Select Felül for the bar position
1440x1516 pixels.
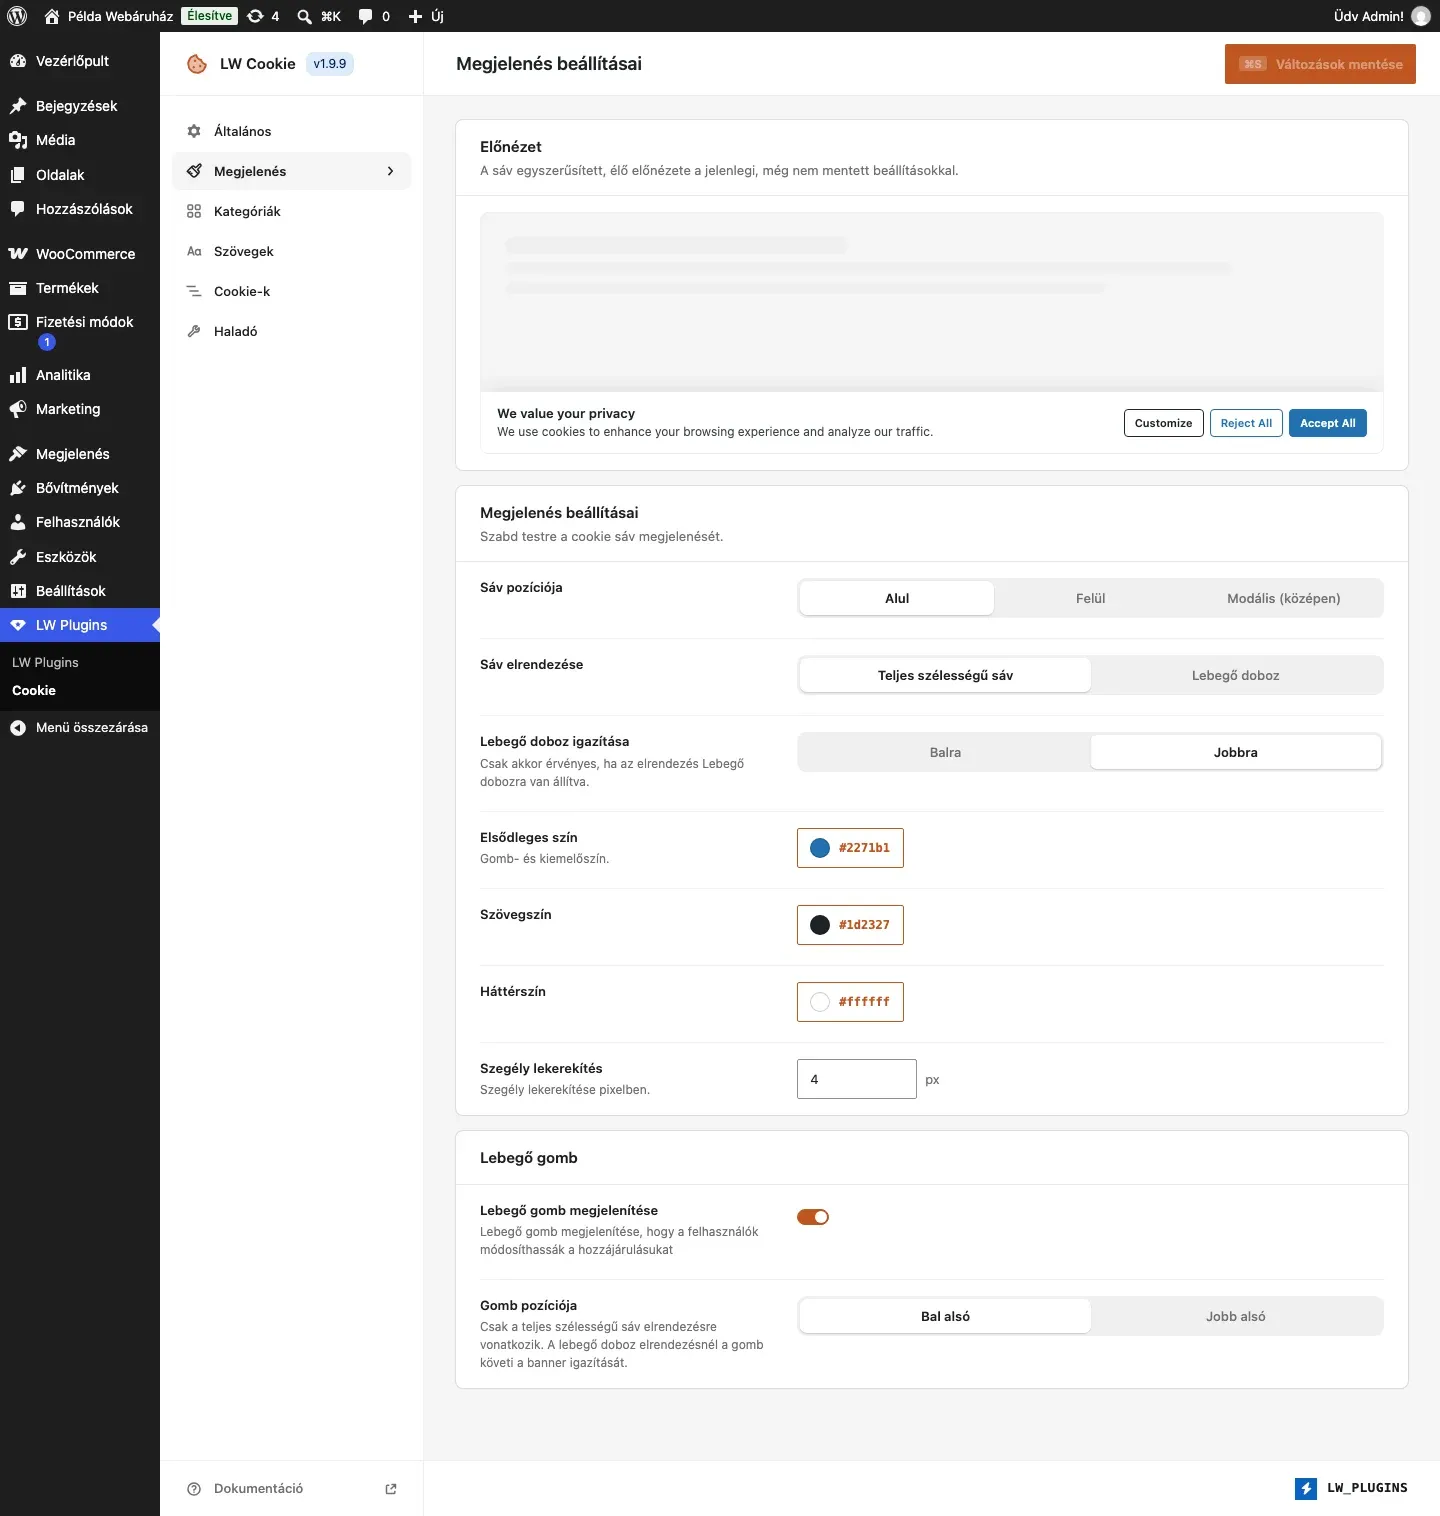1090,598
